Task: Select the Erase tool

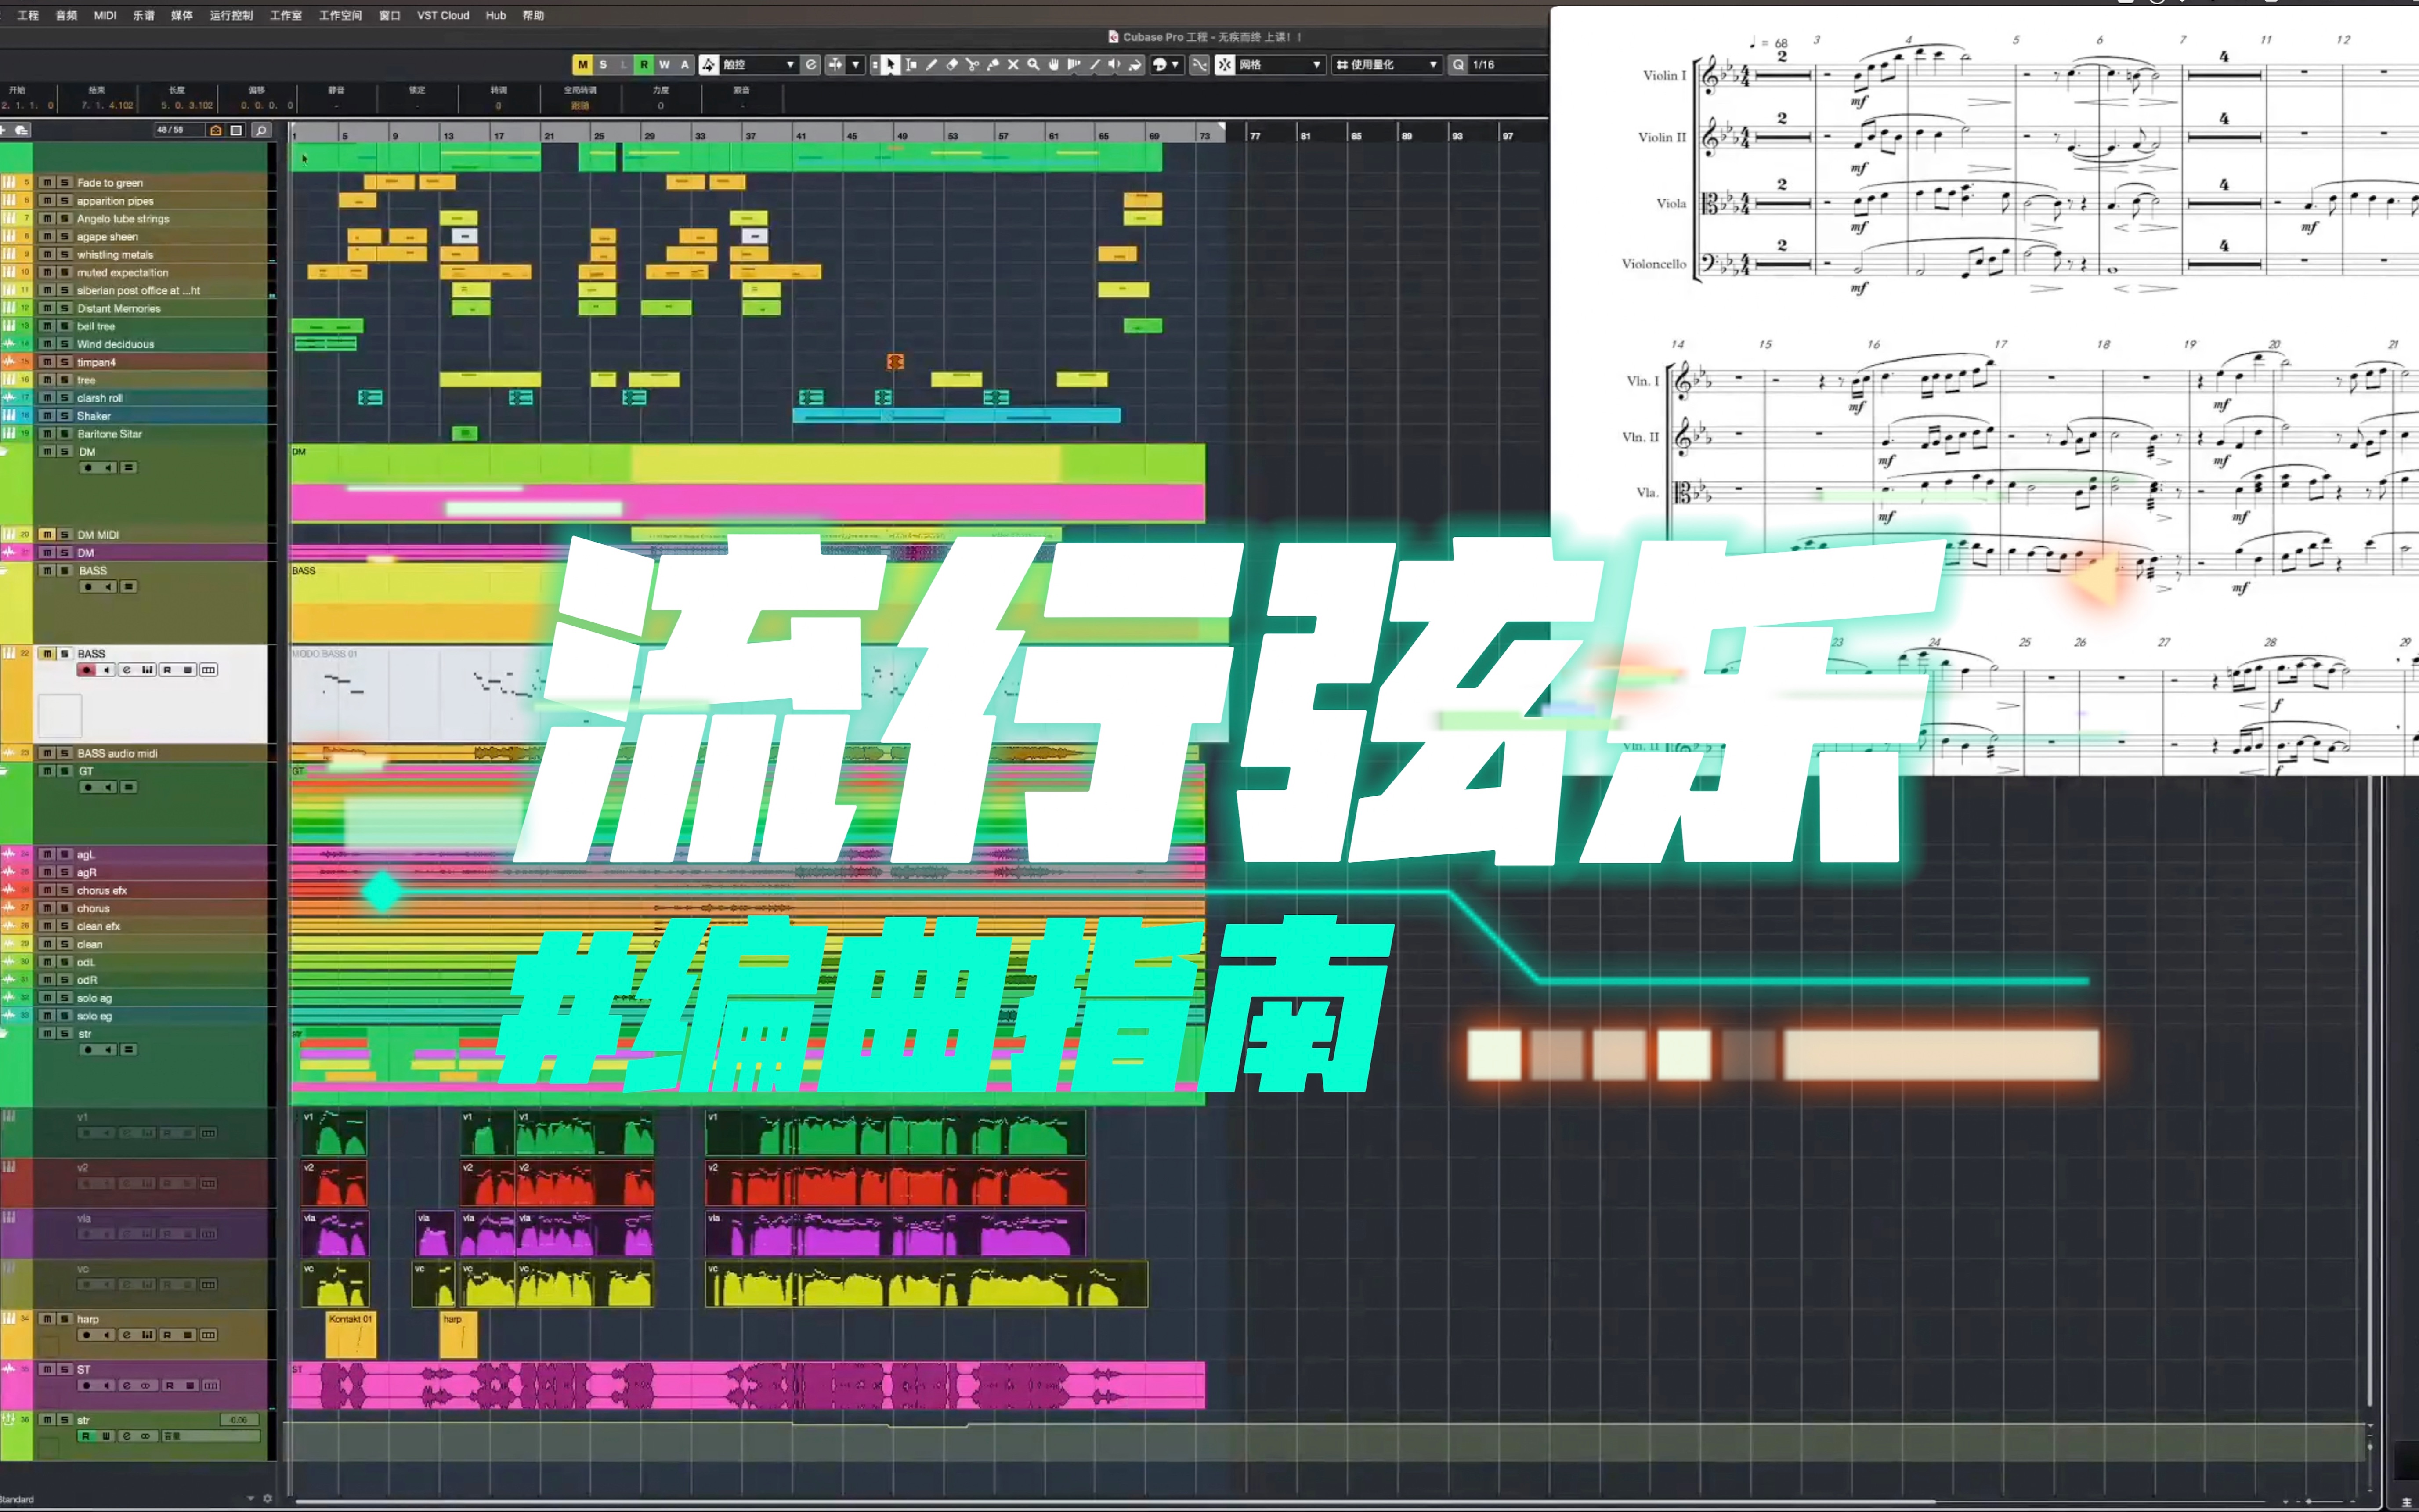Action: pos(952,65)
